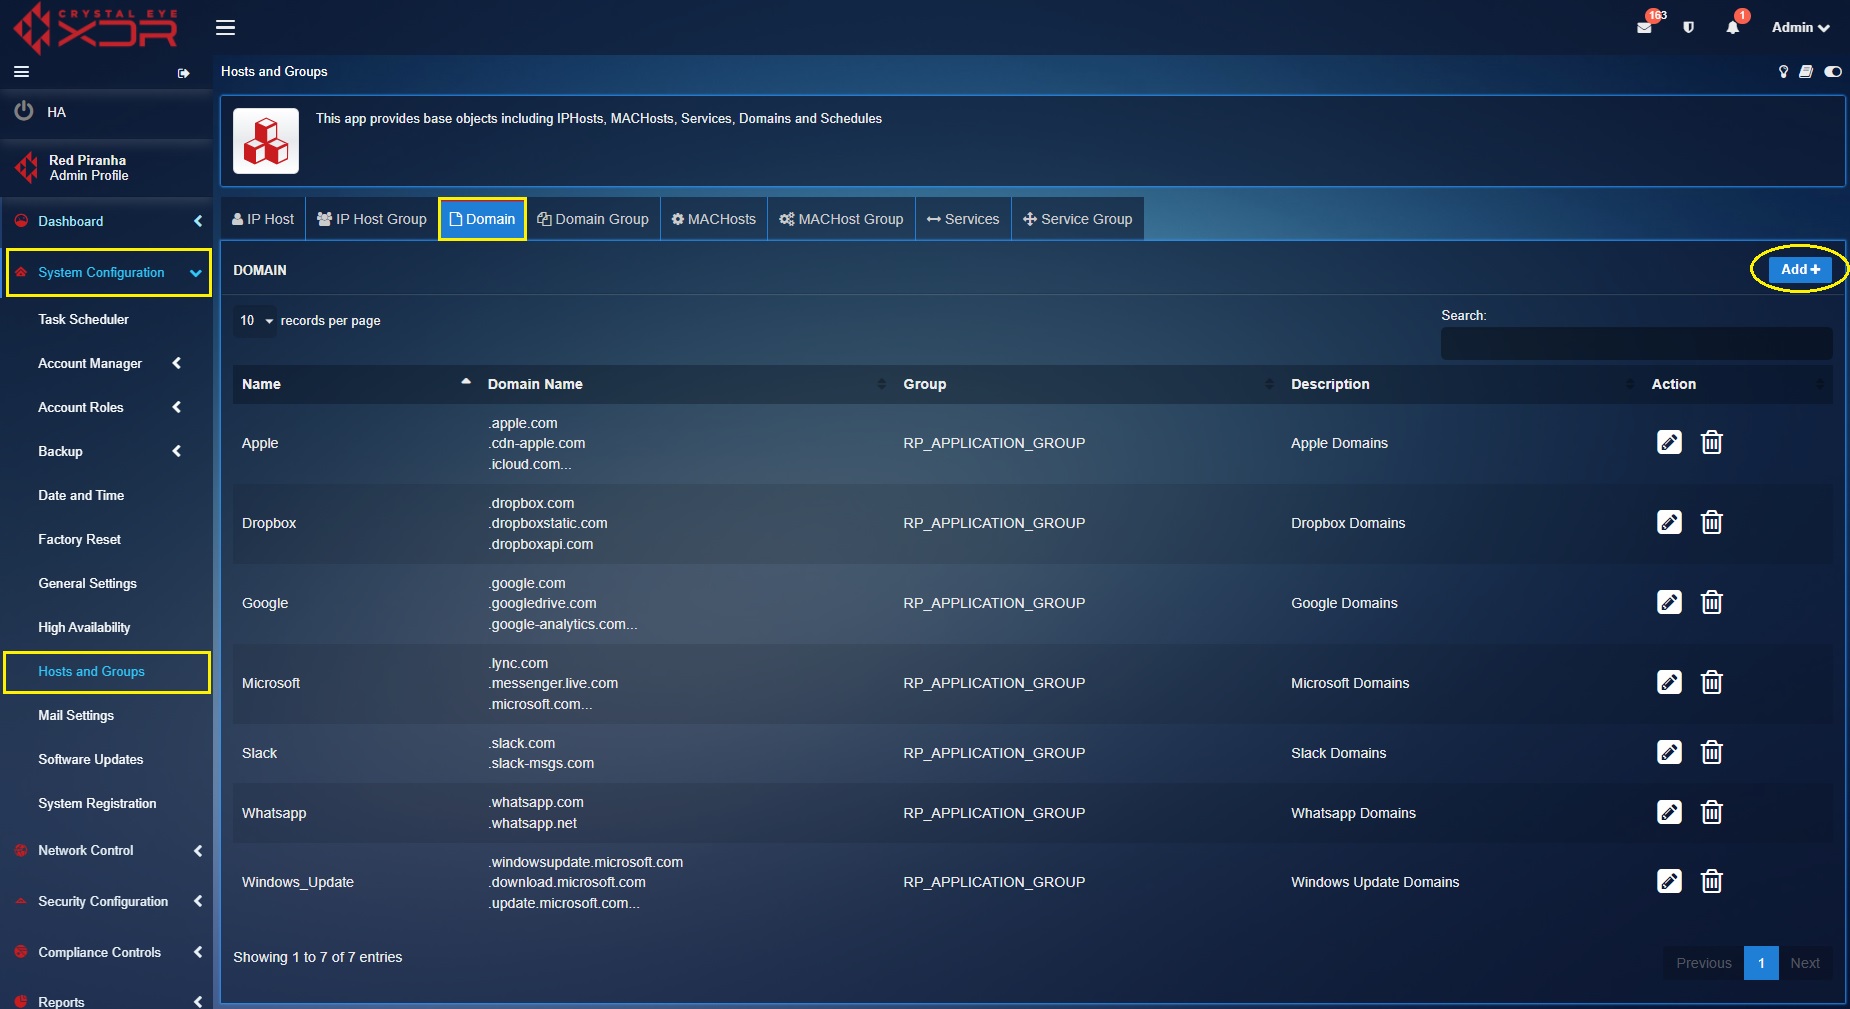
Task: Edit the Dropbox domain entry
Action: point(1669,522)
